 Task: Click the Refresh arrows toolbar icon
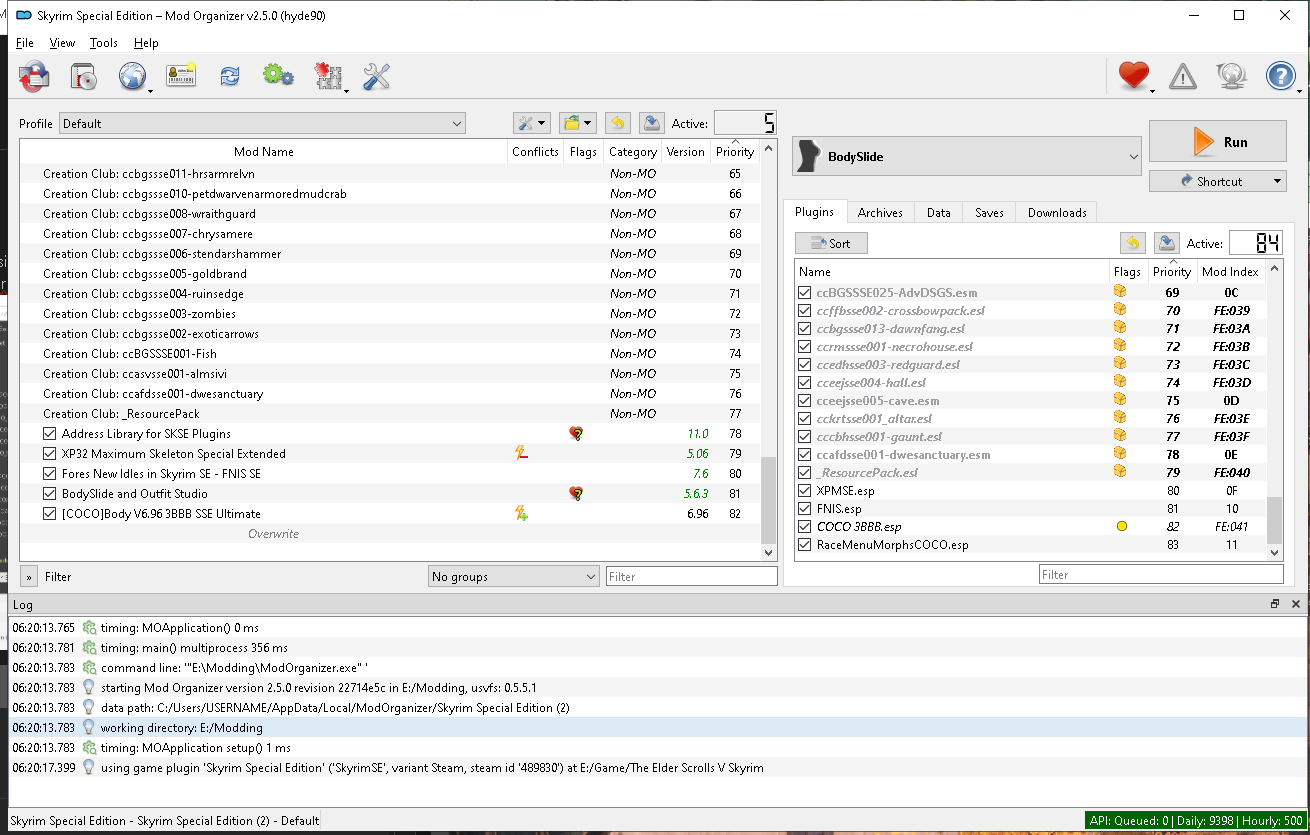coord(230,76)
